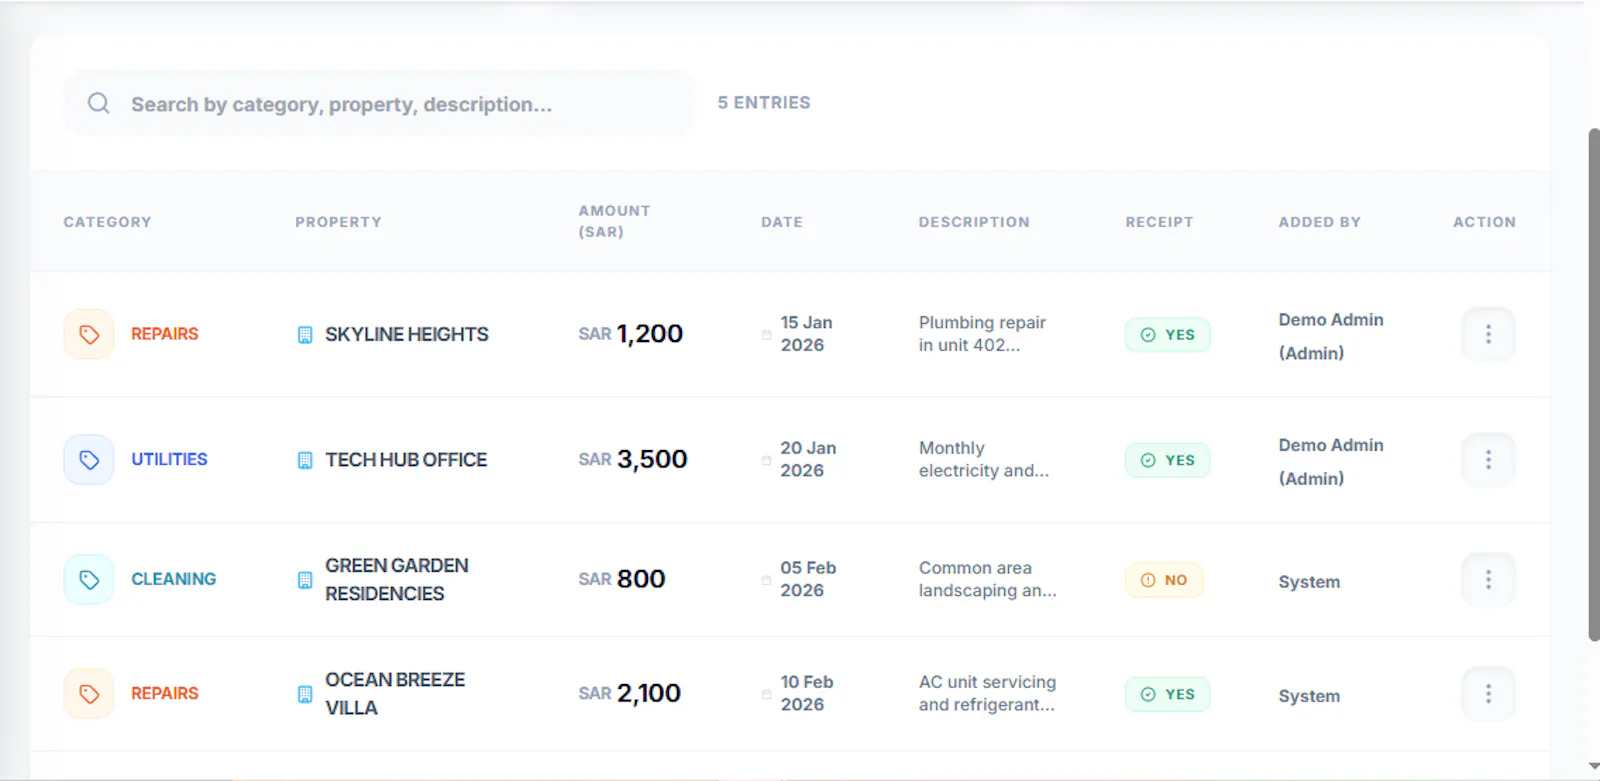Click the ADDED BY column header
Image resolution: width=1600 pixels, height=781 pixels.
click(x=1319, y=222)
